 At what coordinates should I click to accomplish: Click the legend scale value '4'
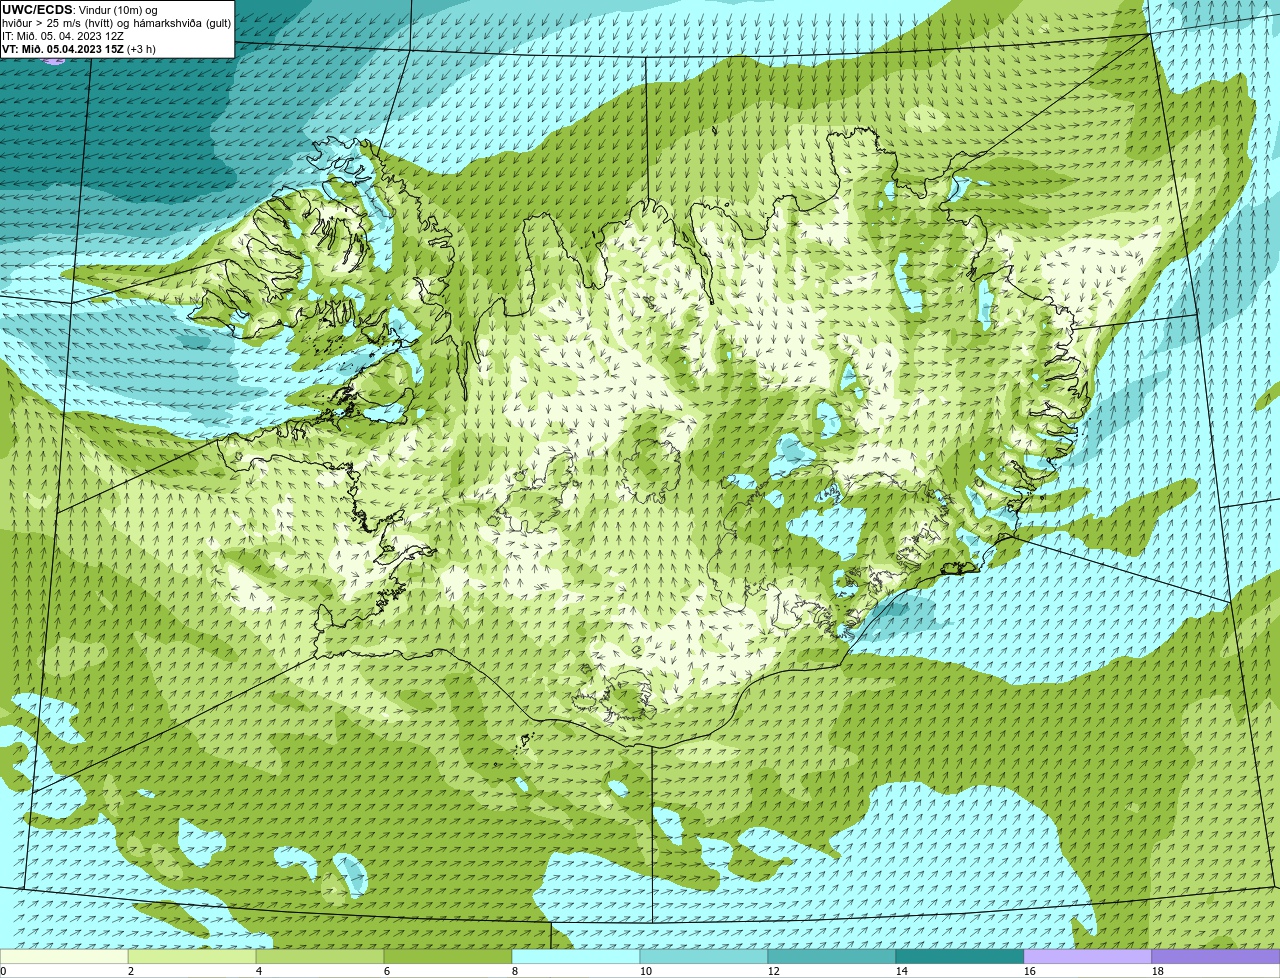click(259, 971)
